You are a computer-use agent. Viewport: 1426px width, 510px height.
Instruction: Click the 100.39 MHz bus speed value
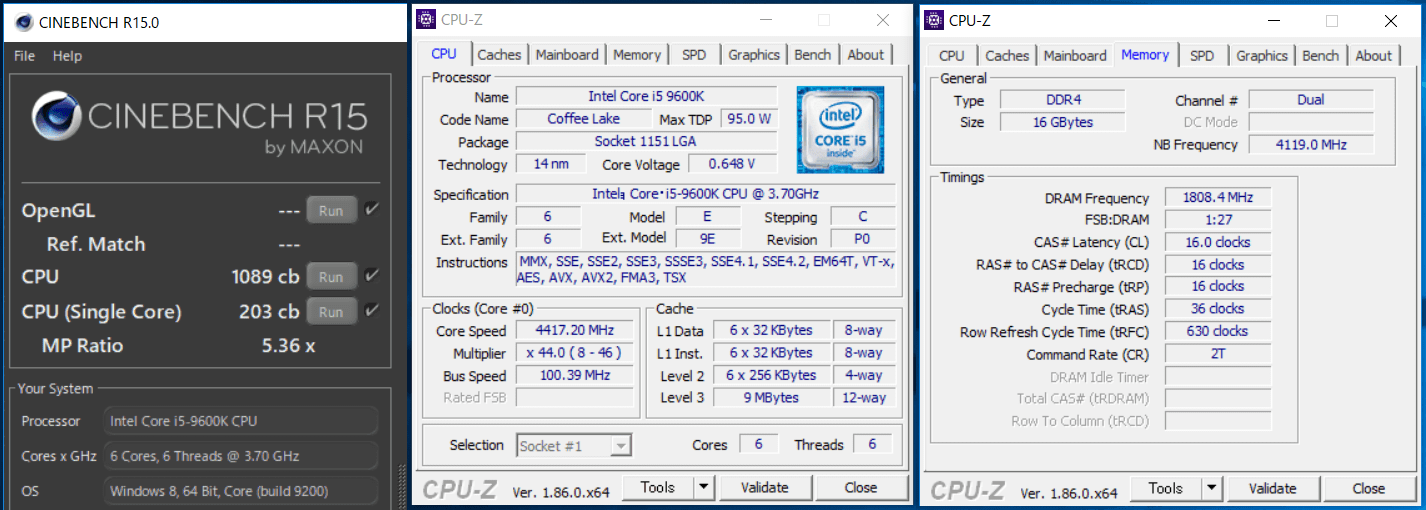tap(577, 376)
